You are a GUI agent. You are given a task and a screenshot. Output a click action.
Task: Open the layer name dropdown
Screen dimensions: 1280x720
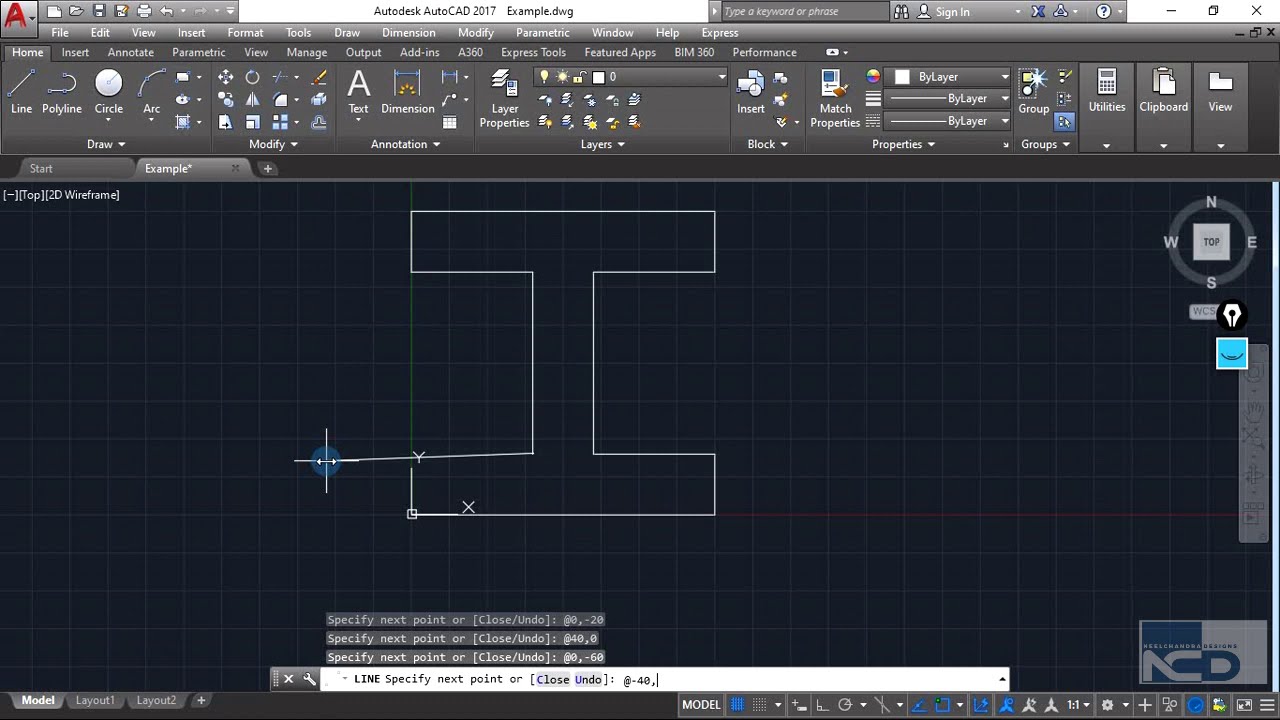pyautogui.click(x=721, y=77)
